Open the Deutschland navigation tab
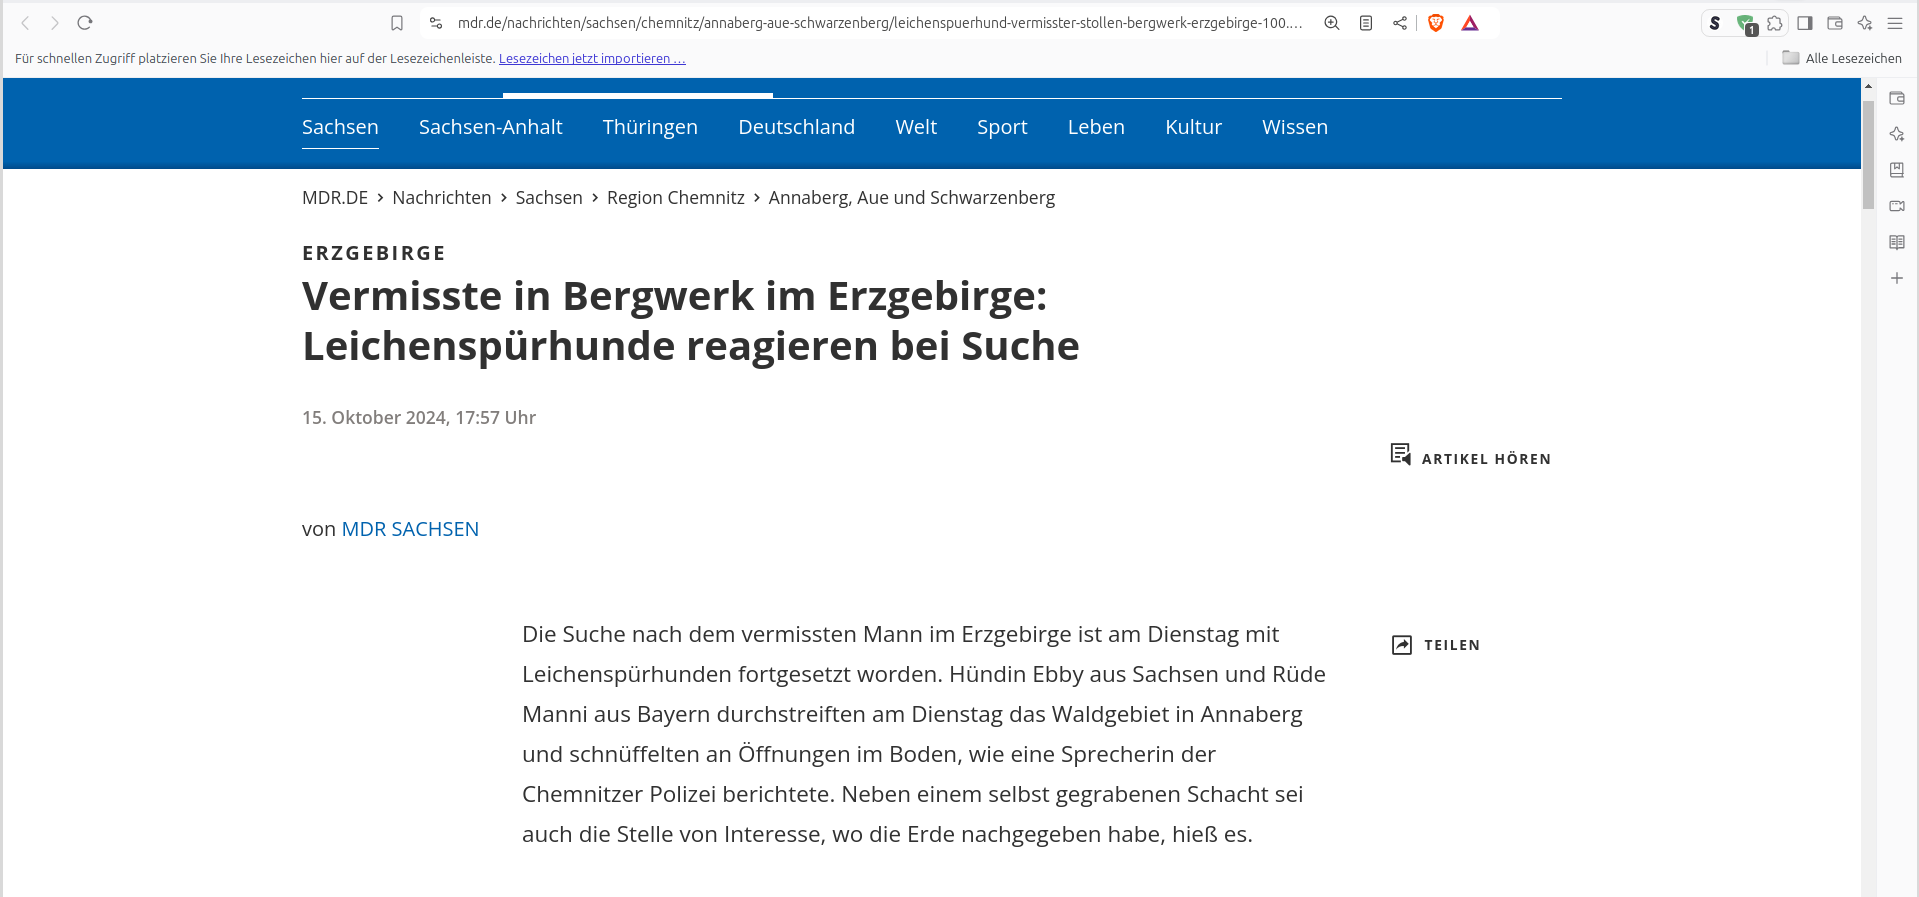This screenshot has height=897, width=1919. [x=796, y=127]
